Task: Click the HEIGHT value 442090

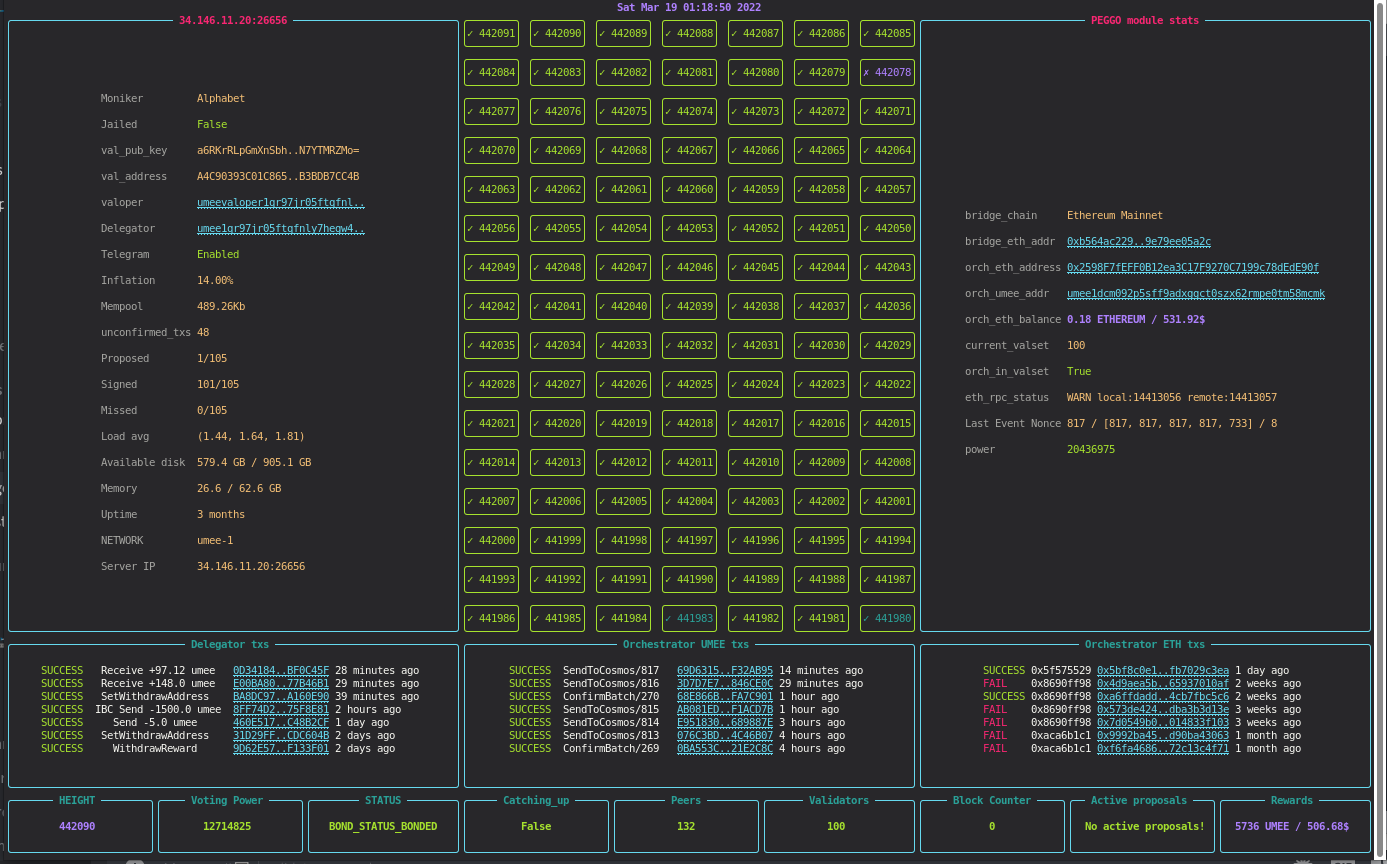Action: pyautogui.click(x=77, y=826)
